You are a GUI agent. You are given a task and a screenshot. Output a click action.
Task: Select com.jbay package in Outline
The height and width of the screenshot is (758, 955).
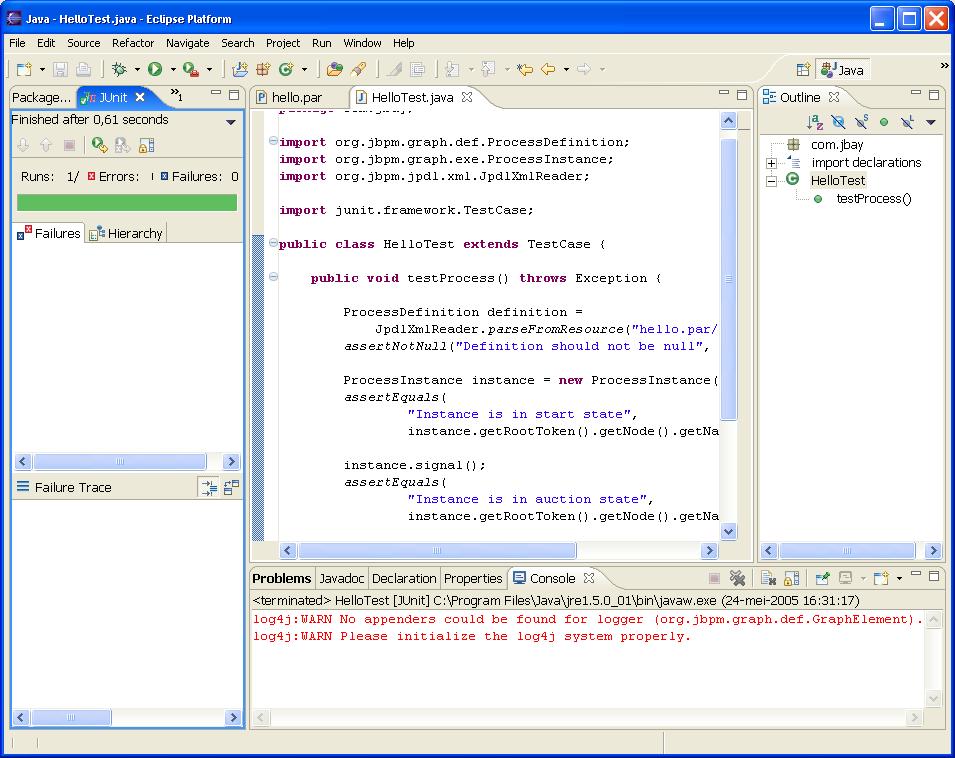coord(837,145)
